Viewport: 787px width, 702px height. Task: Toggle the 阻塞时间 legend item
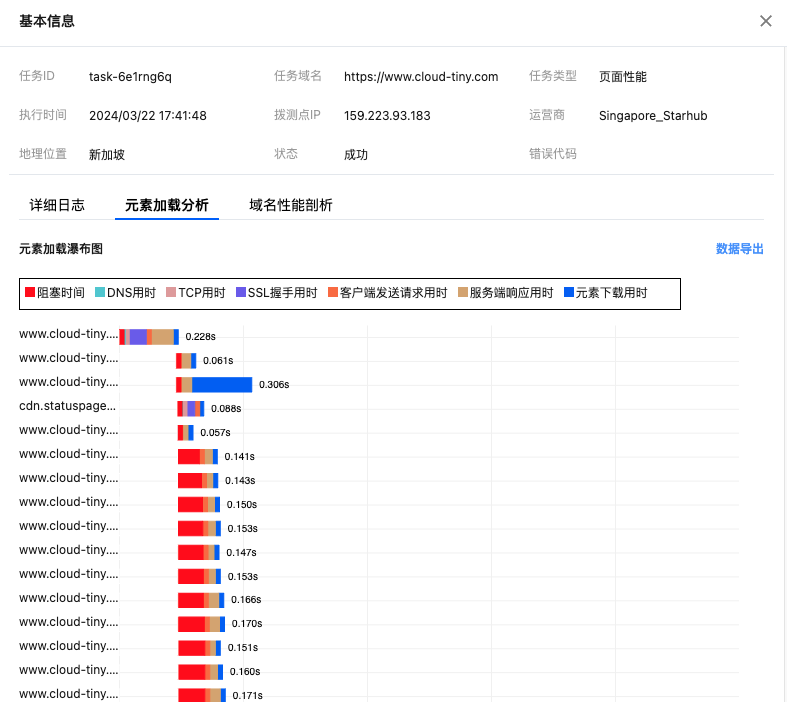(54, 293)
